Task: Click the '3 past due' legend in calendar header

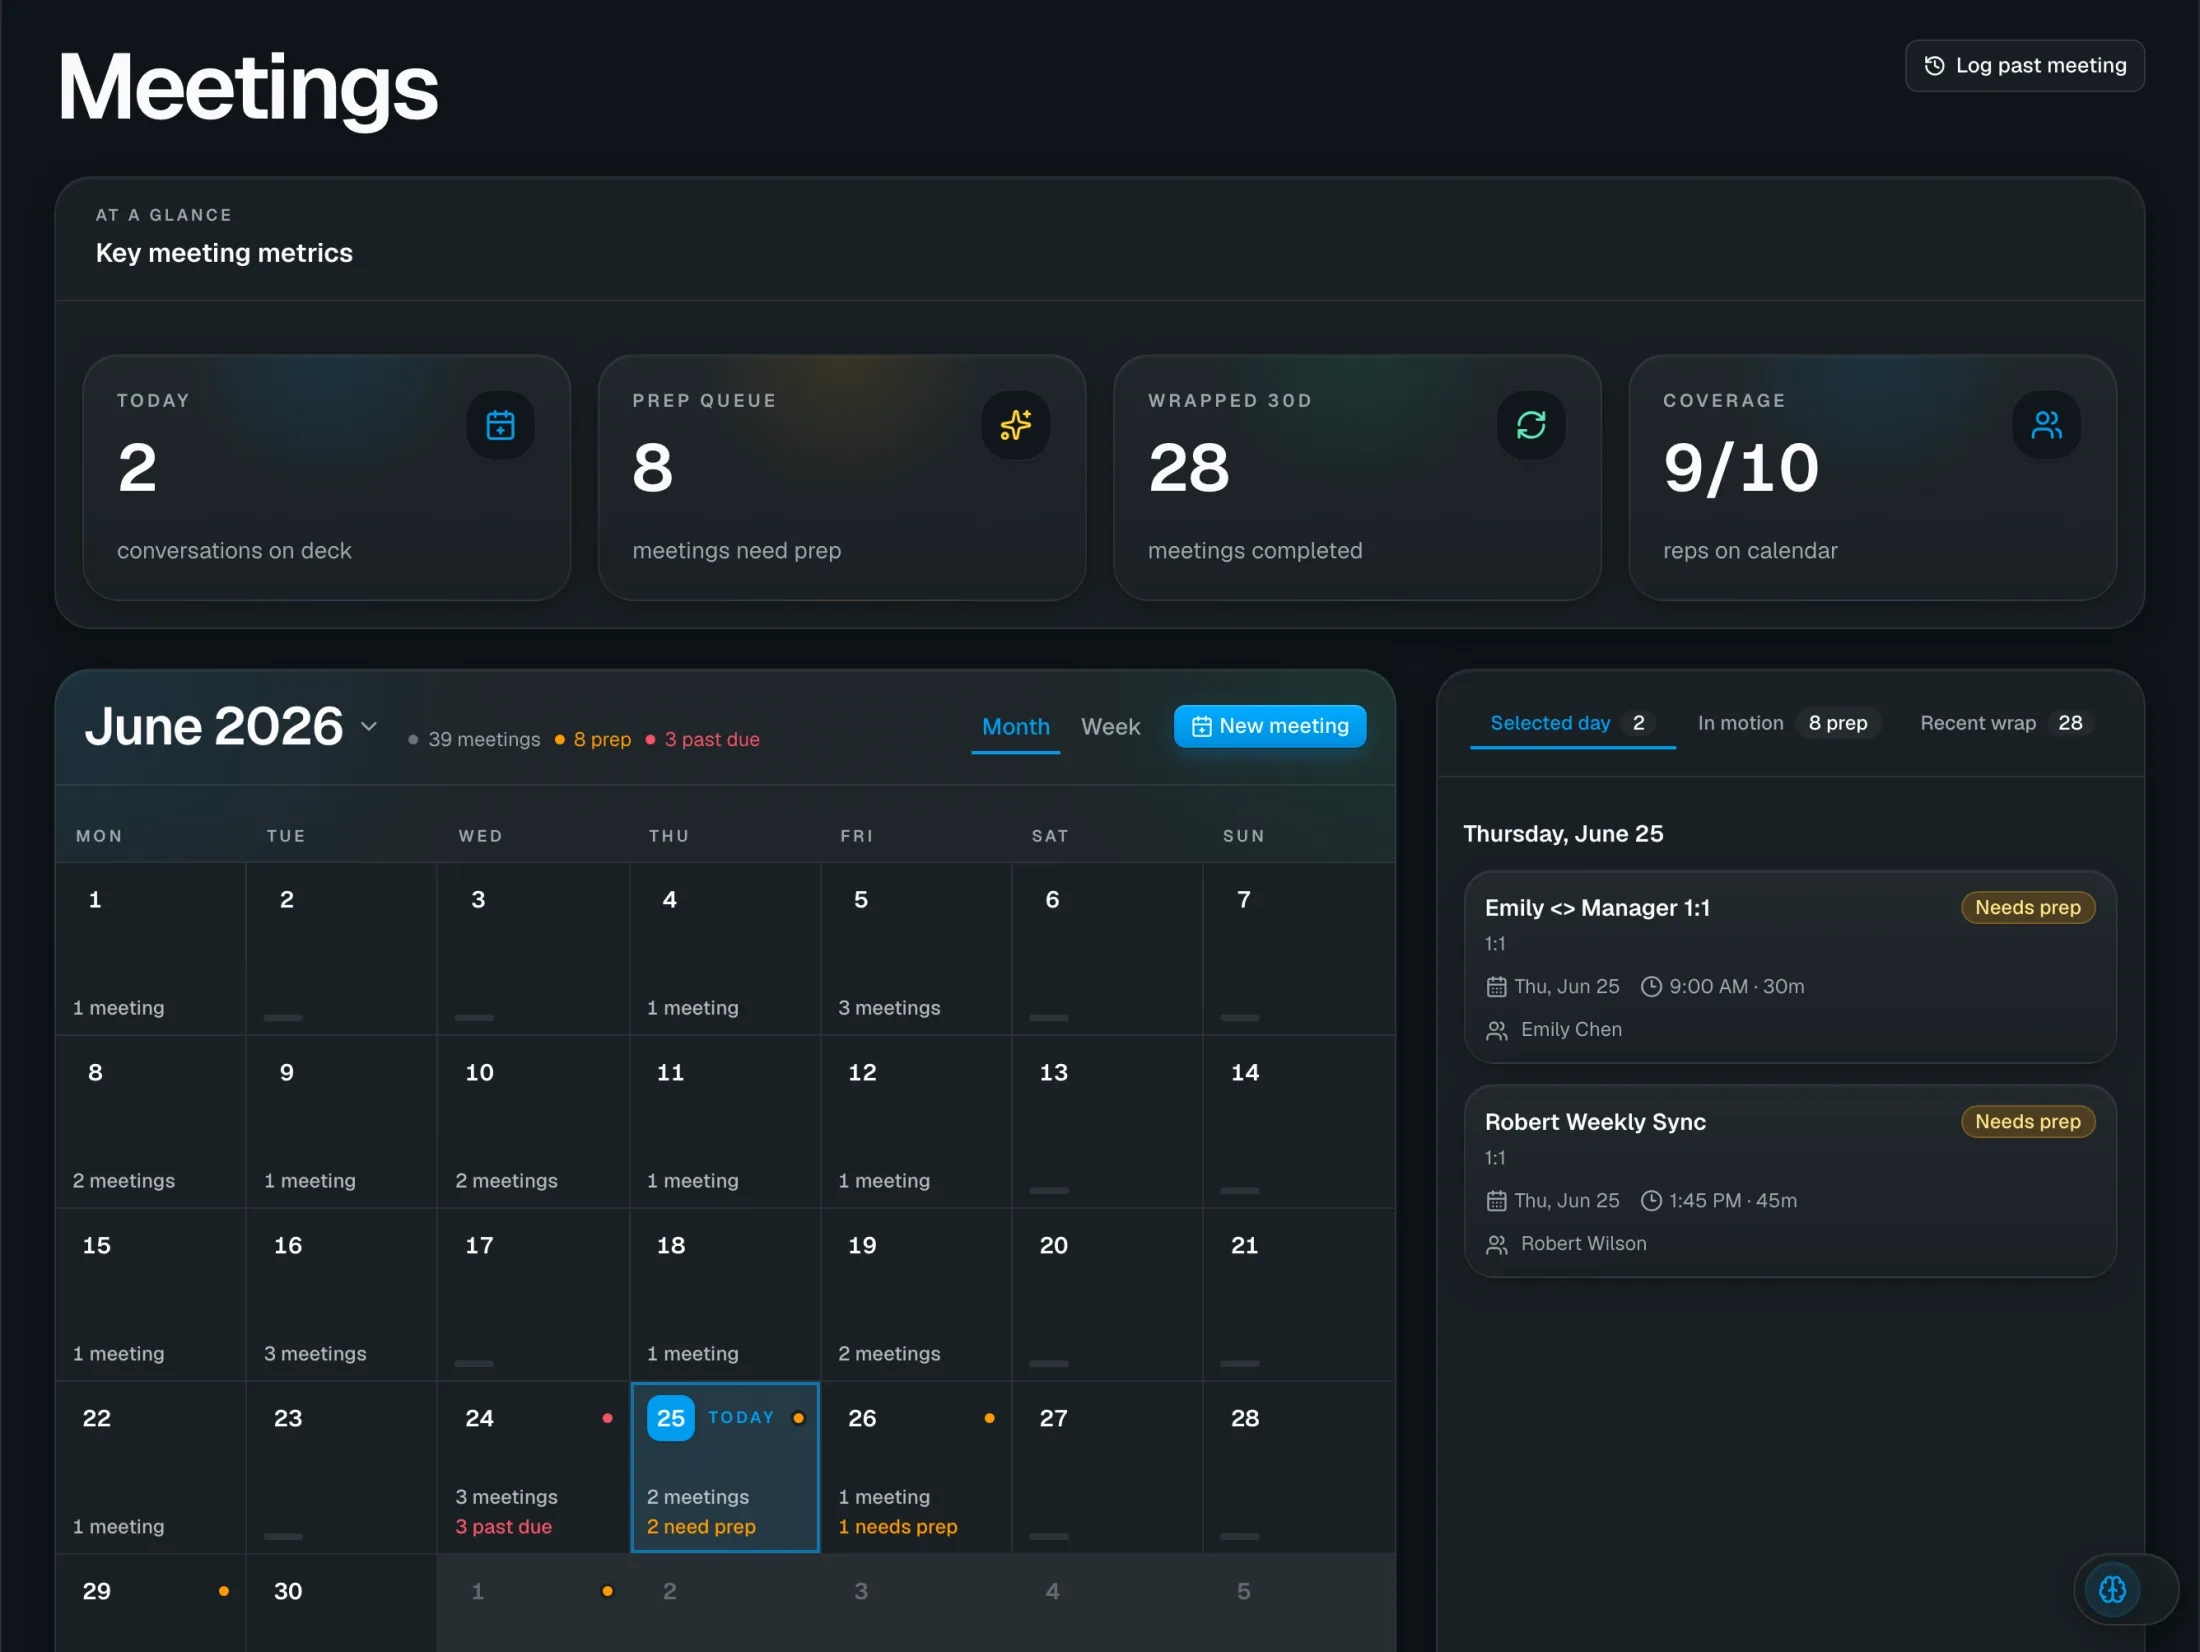Action: [703, 740]
